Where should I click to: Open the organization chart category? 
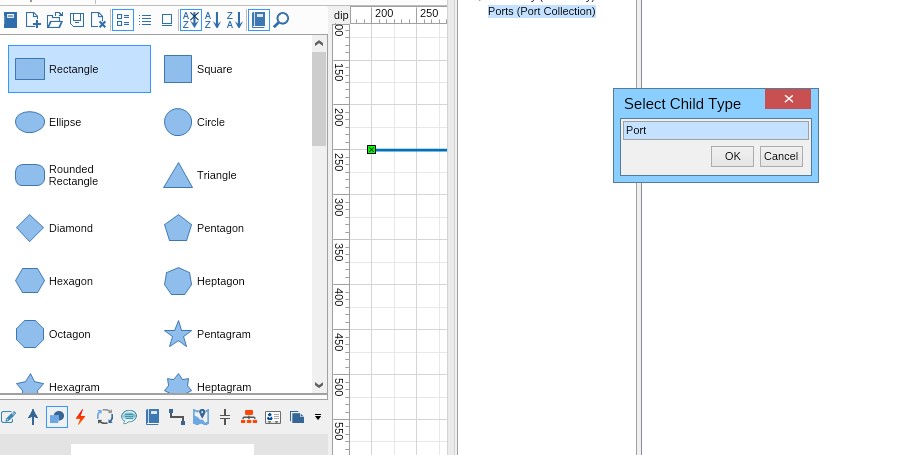coord(249,417)
